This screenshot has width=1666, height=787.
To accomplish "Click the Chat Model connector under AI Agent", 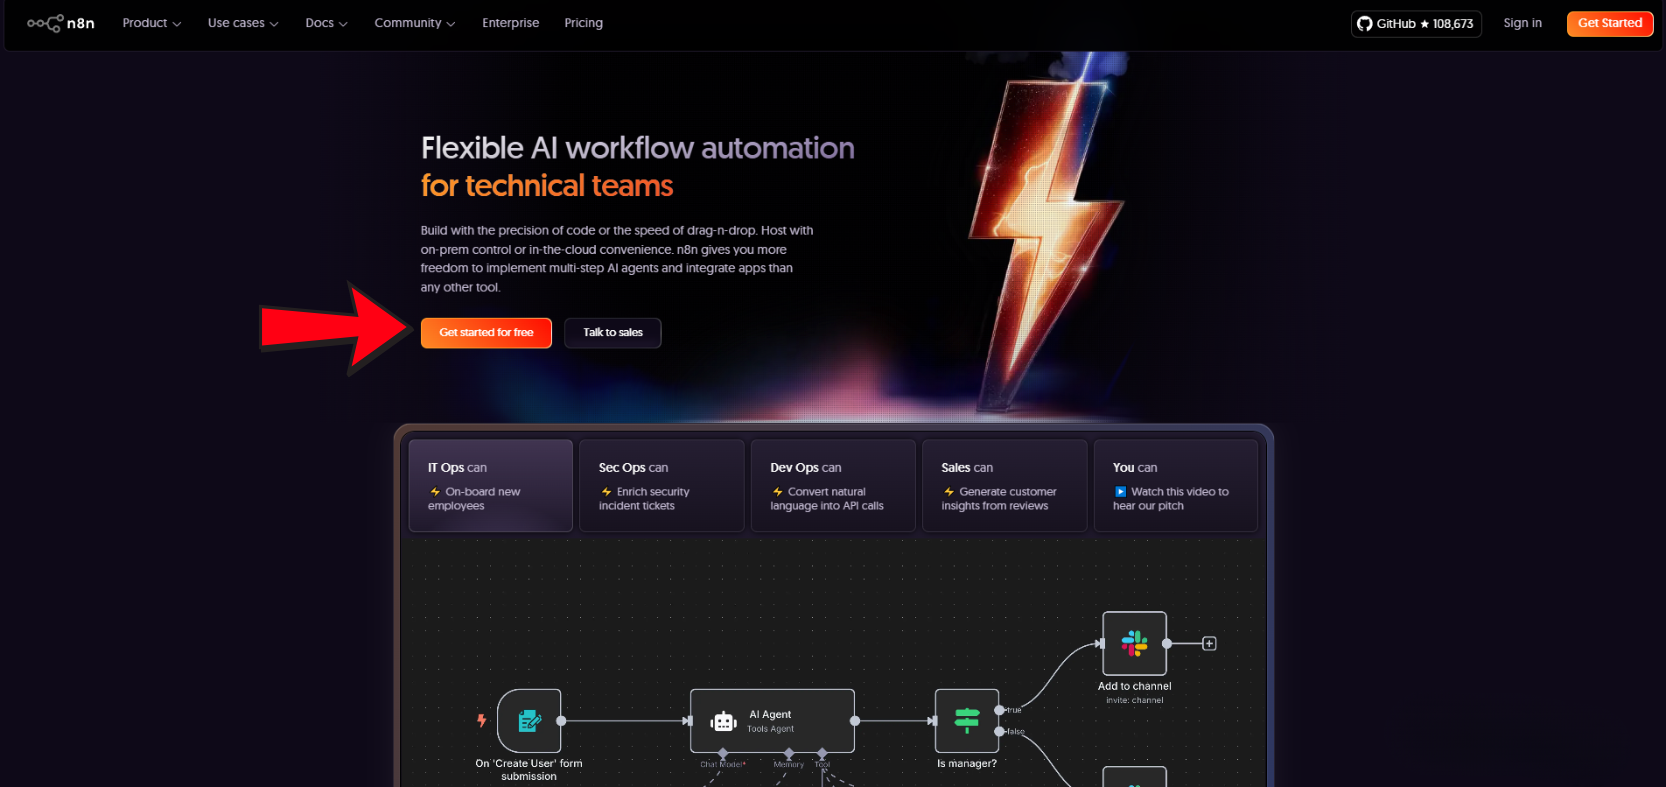I will (723, 754).
